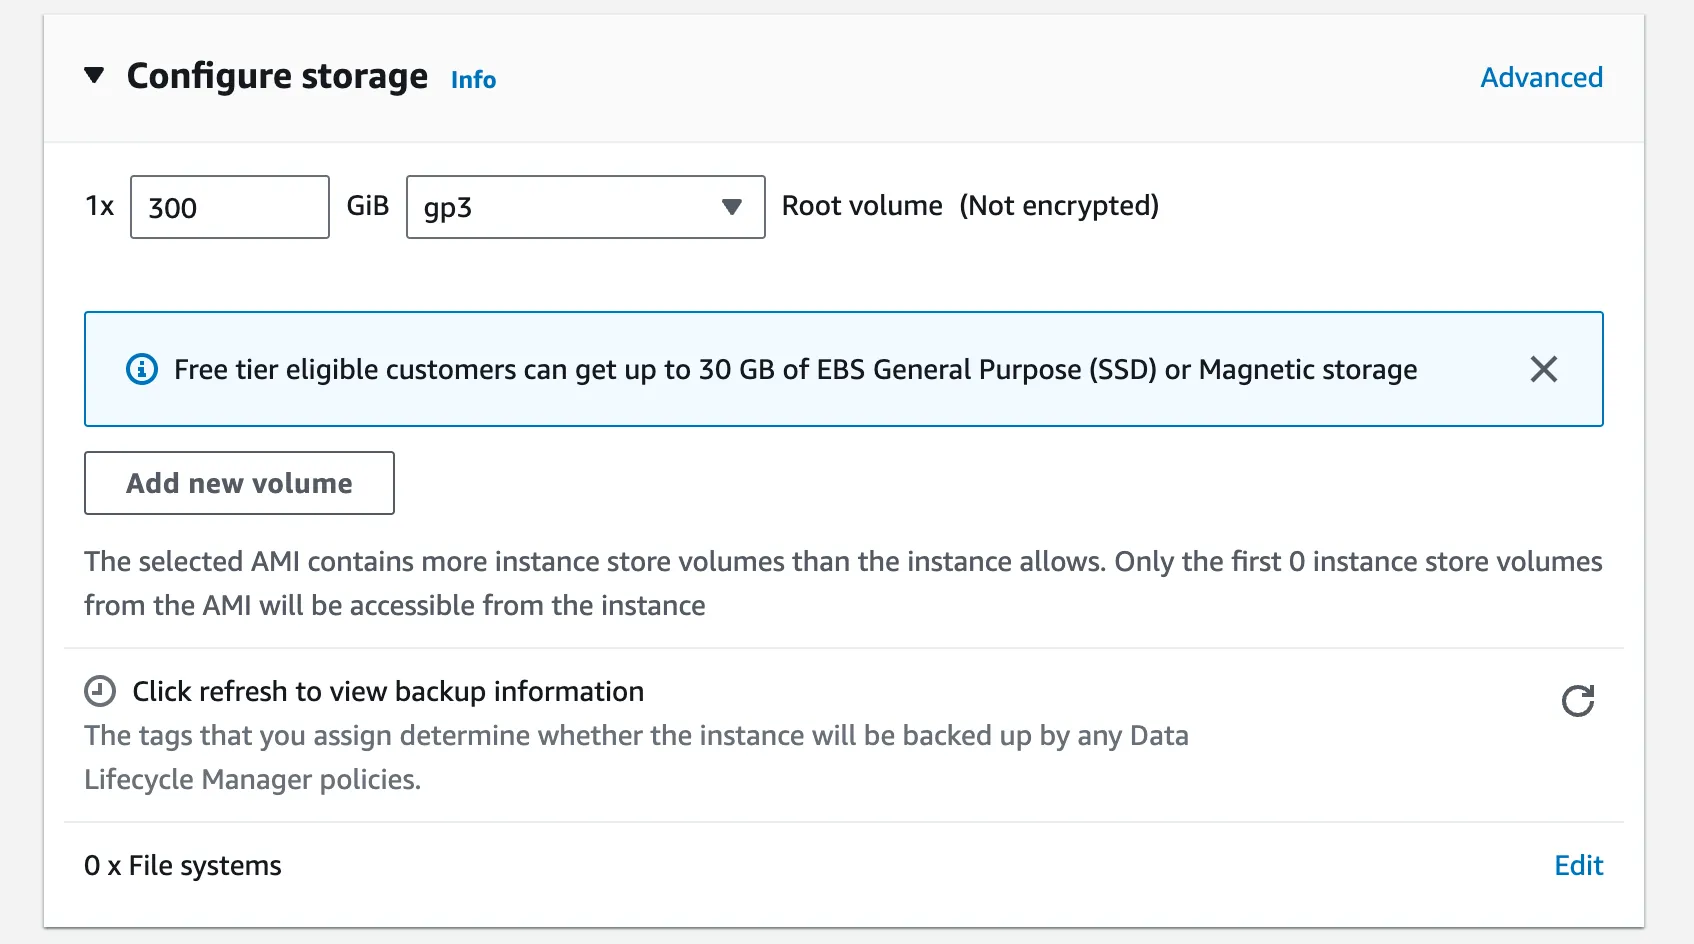Click the Not encrypted status text
This screenshot has height=944, width=1694.
tap(1059, 206)
